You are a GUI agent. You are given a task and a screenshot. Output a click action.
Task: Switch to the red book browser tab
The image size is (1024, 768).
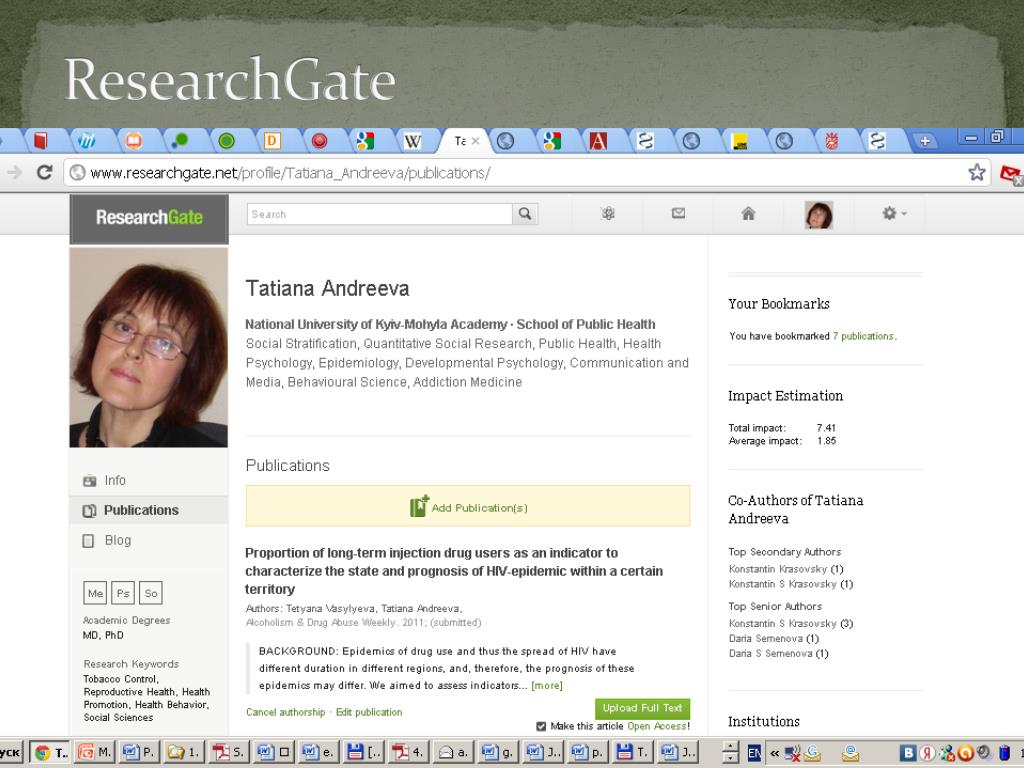coord(40,140)
